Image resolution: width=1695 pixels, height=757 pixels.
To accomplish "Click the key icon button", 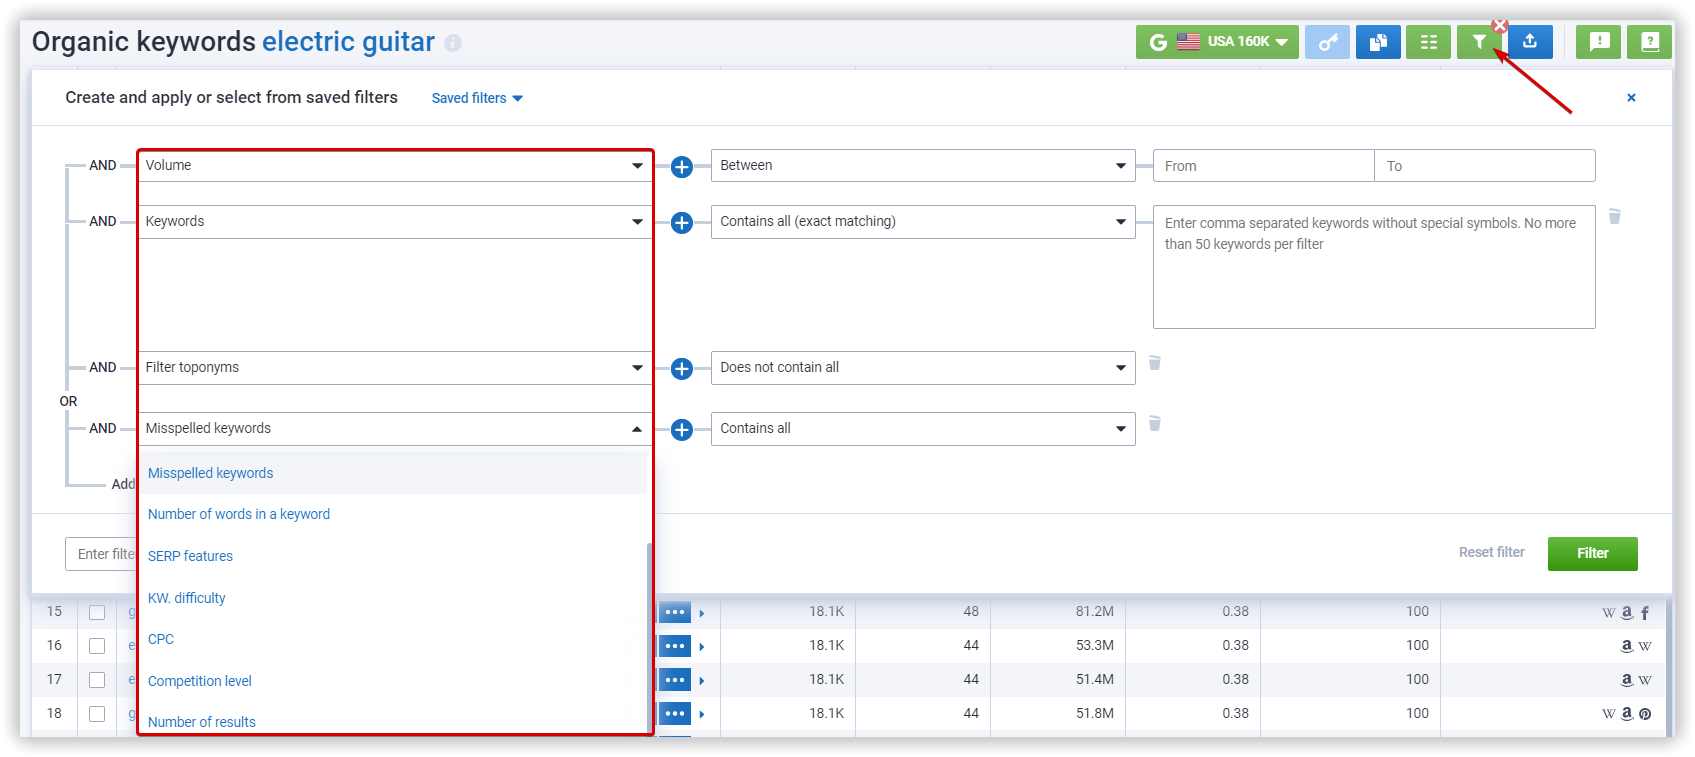I will [1327, 42].
